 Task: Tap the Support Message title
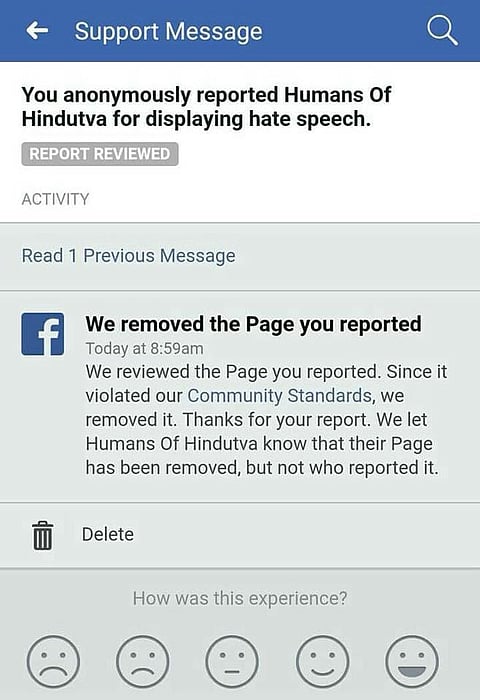[168, 32]
